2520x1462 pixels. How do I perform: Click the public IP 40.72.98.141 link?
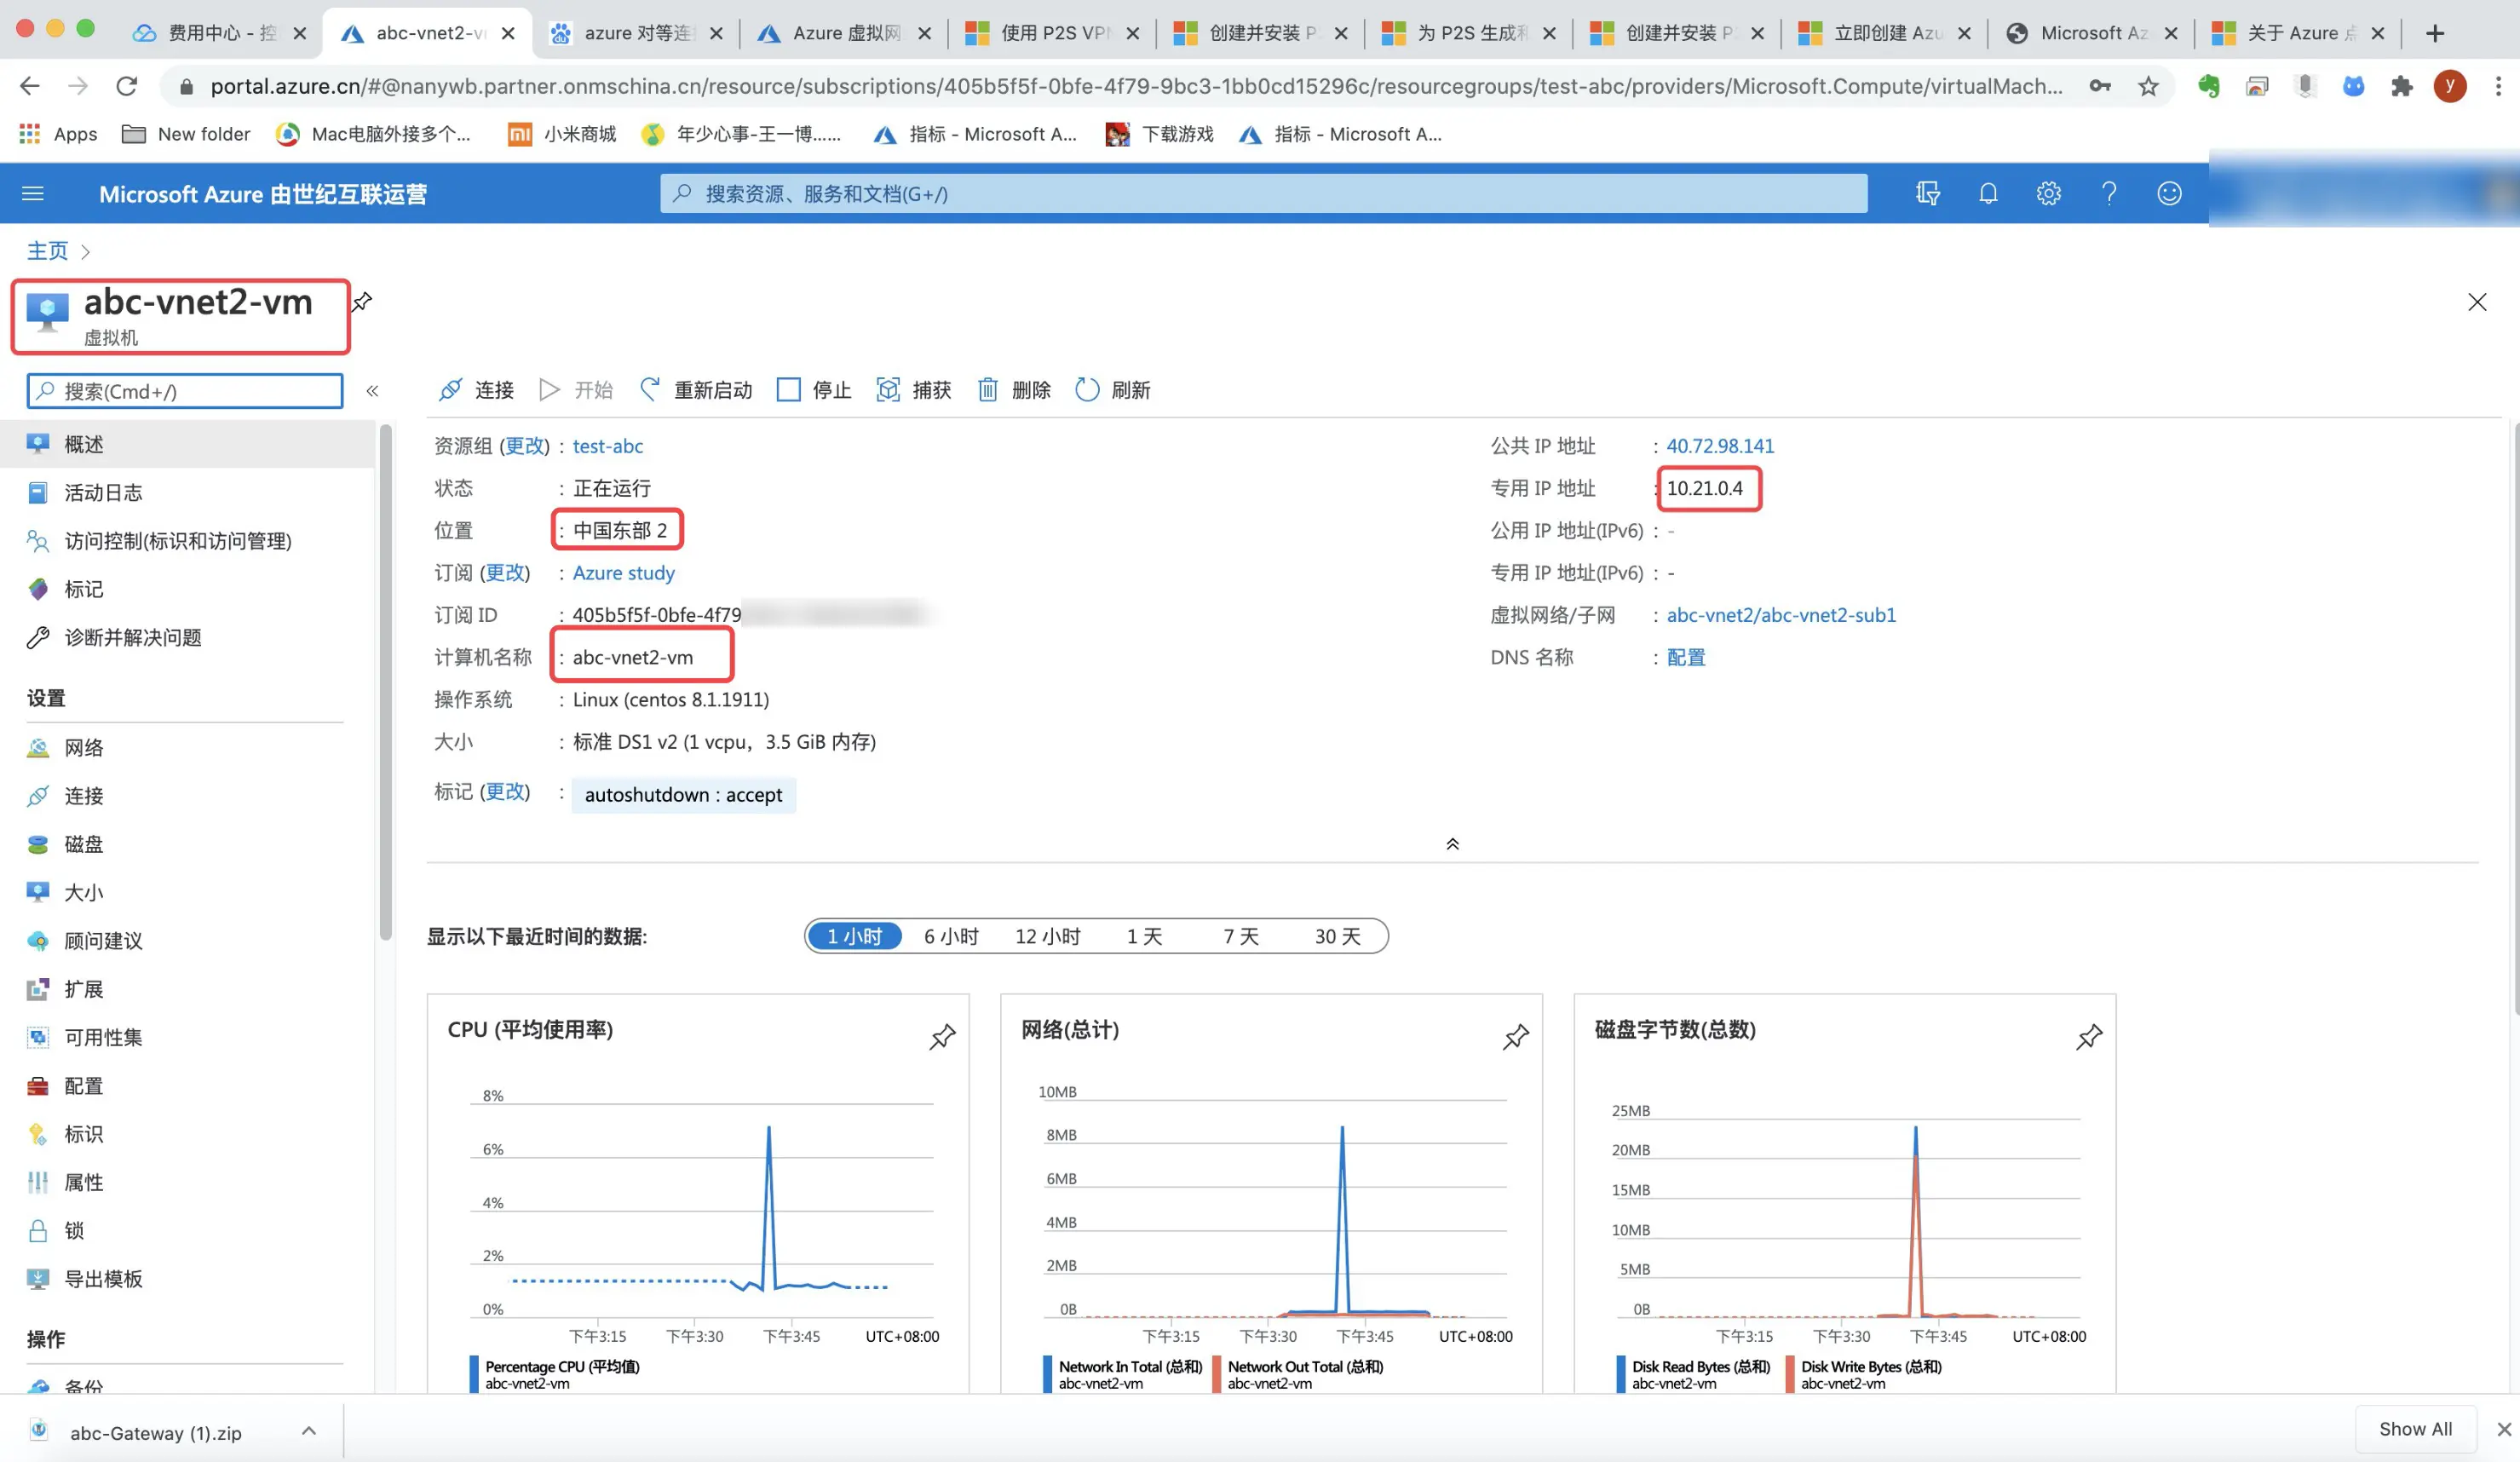(x=1719, y=446)
